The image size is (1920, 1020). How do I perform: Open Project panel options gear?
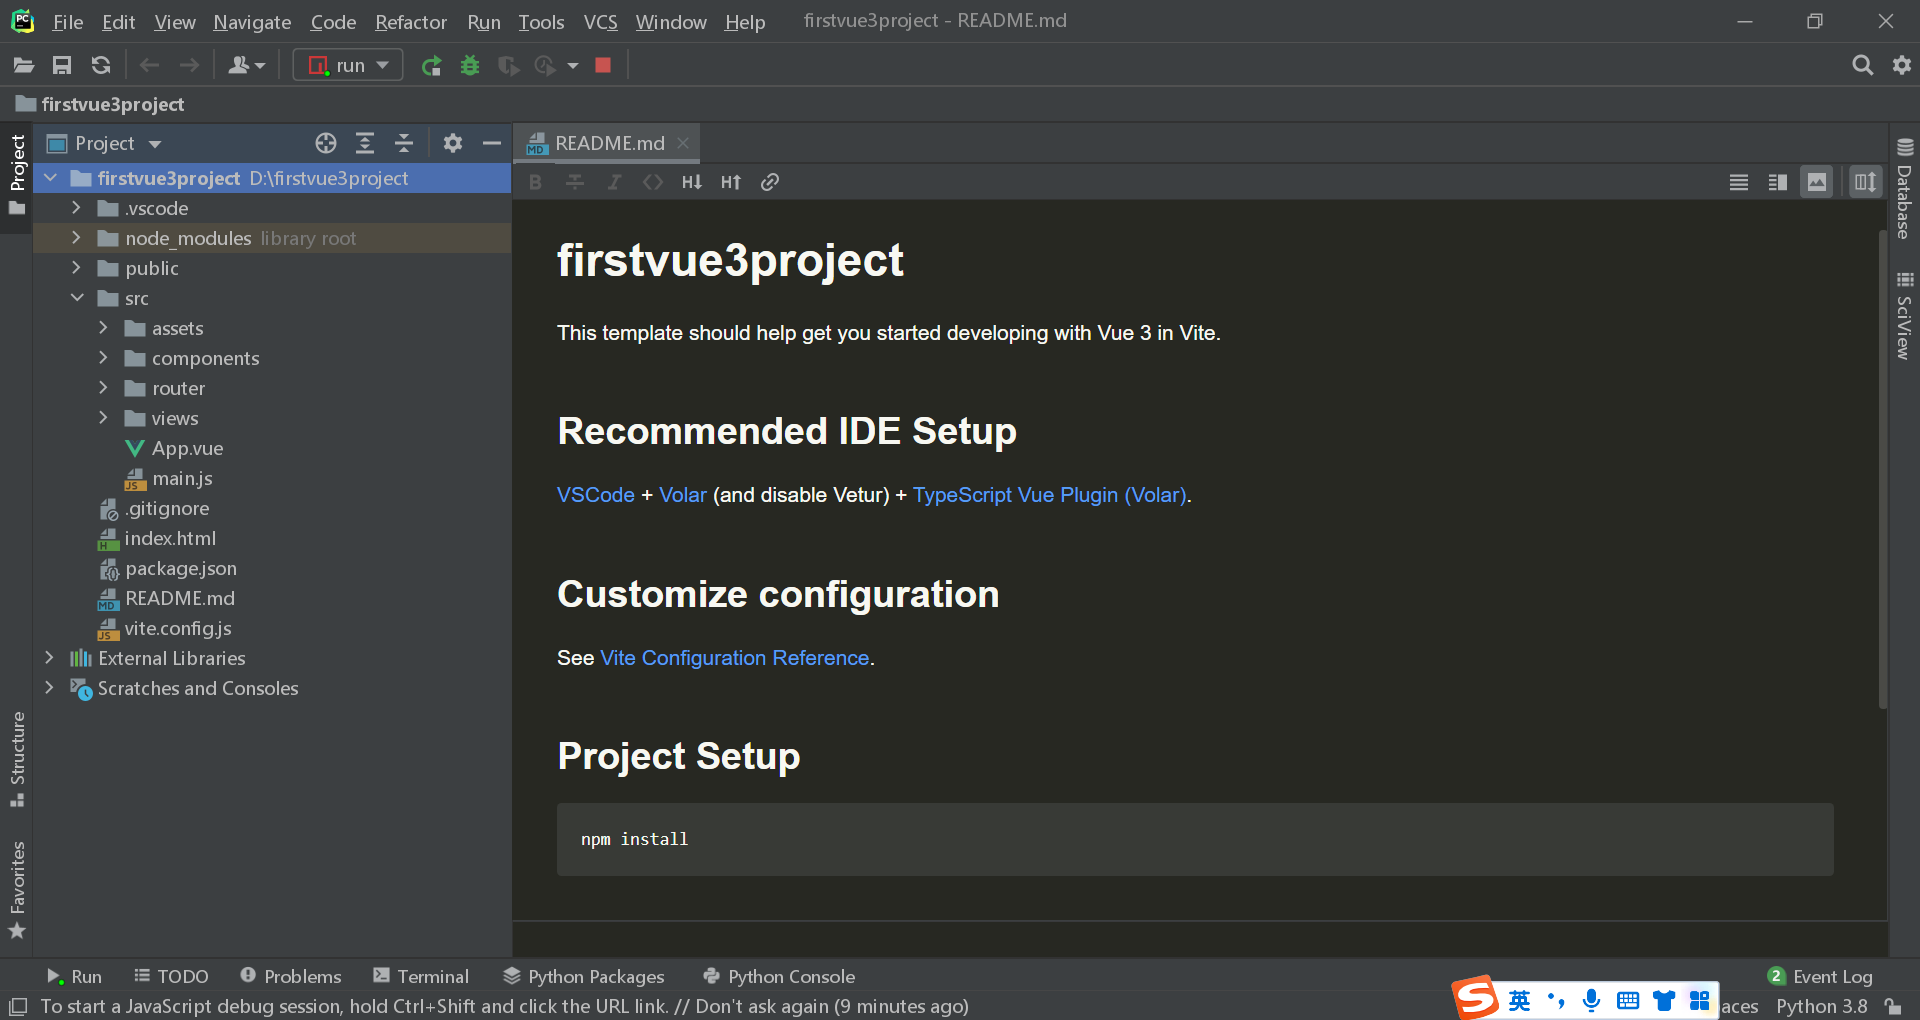pyautogui.click(x=453, y=143)
